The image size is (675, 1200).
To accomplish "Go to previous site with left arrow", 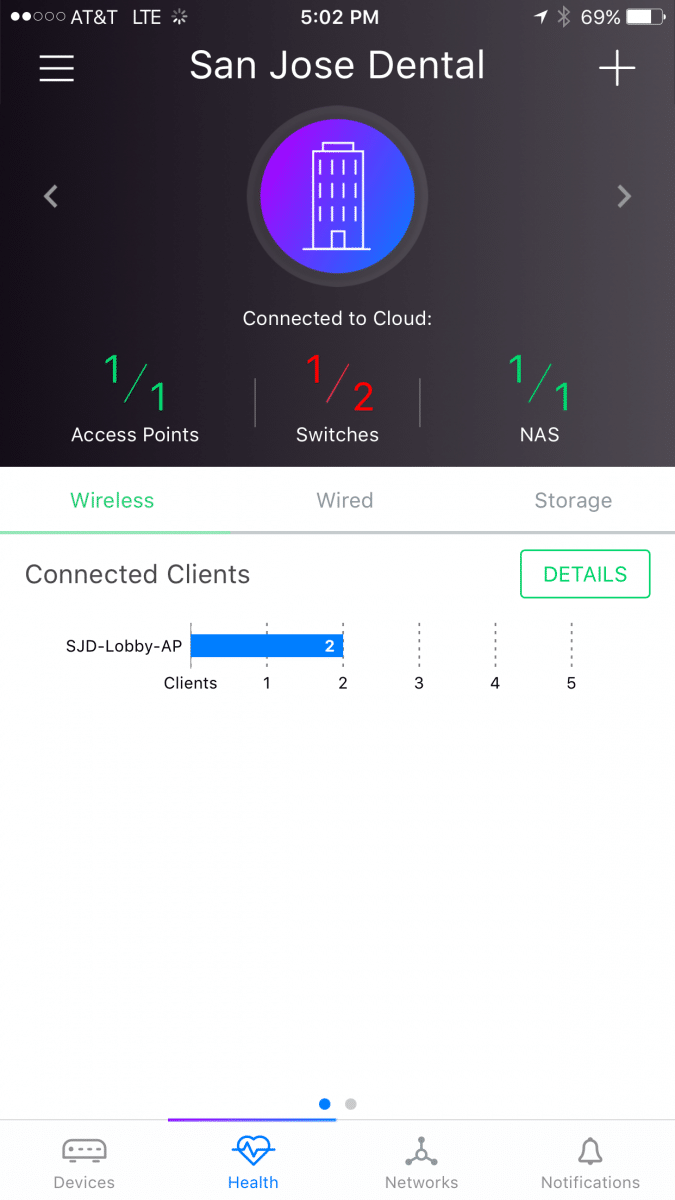I will tap(51, 196).
